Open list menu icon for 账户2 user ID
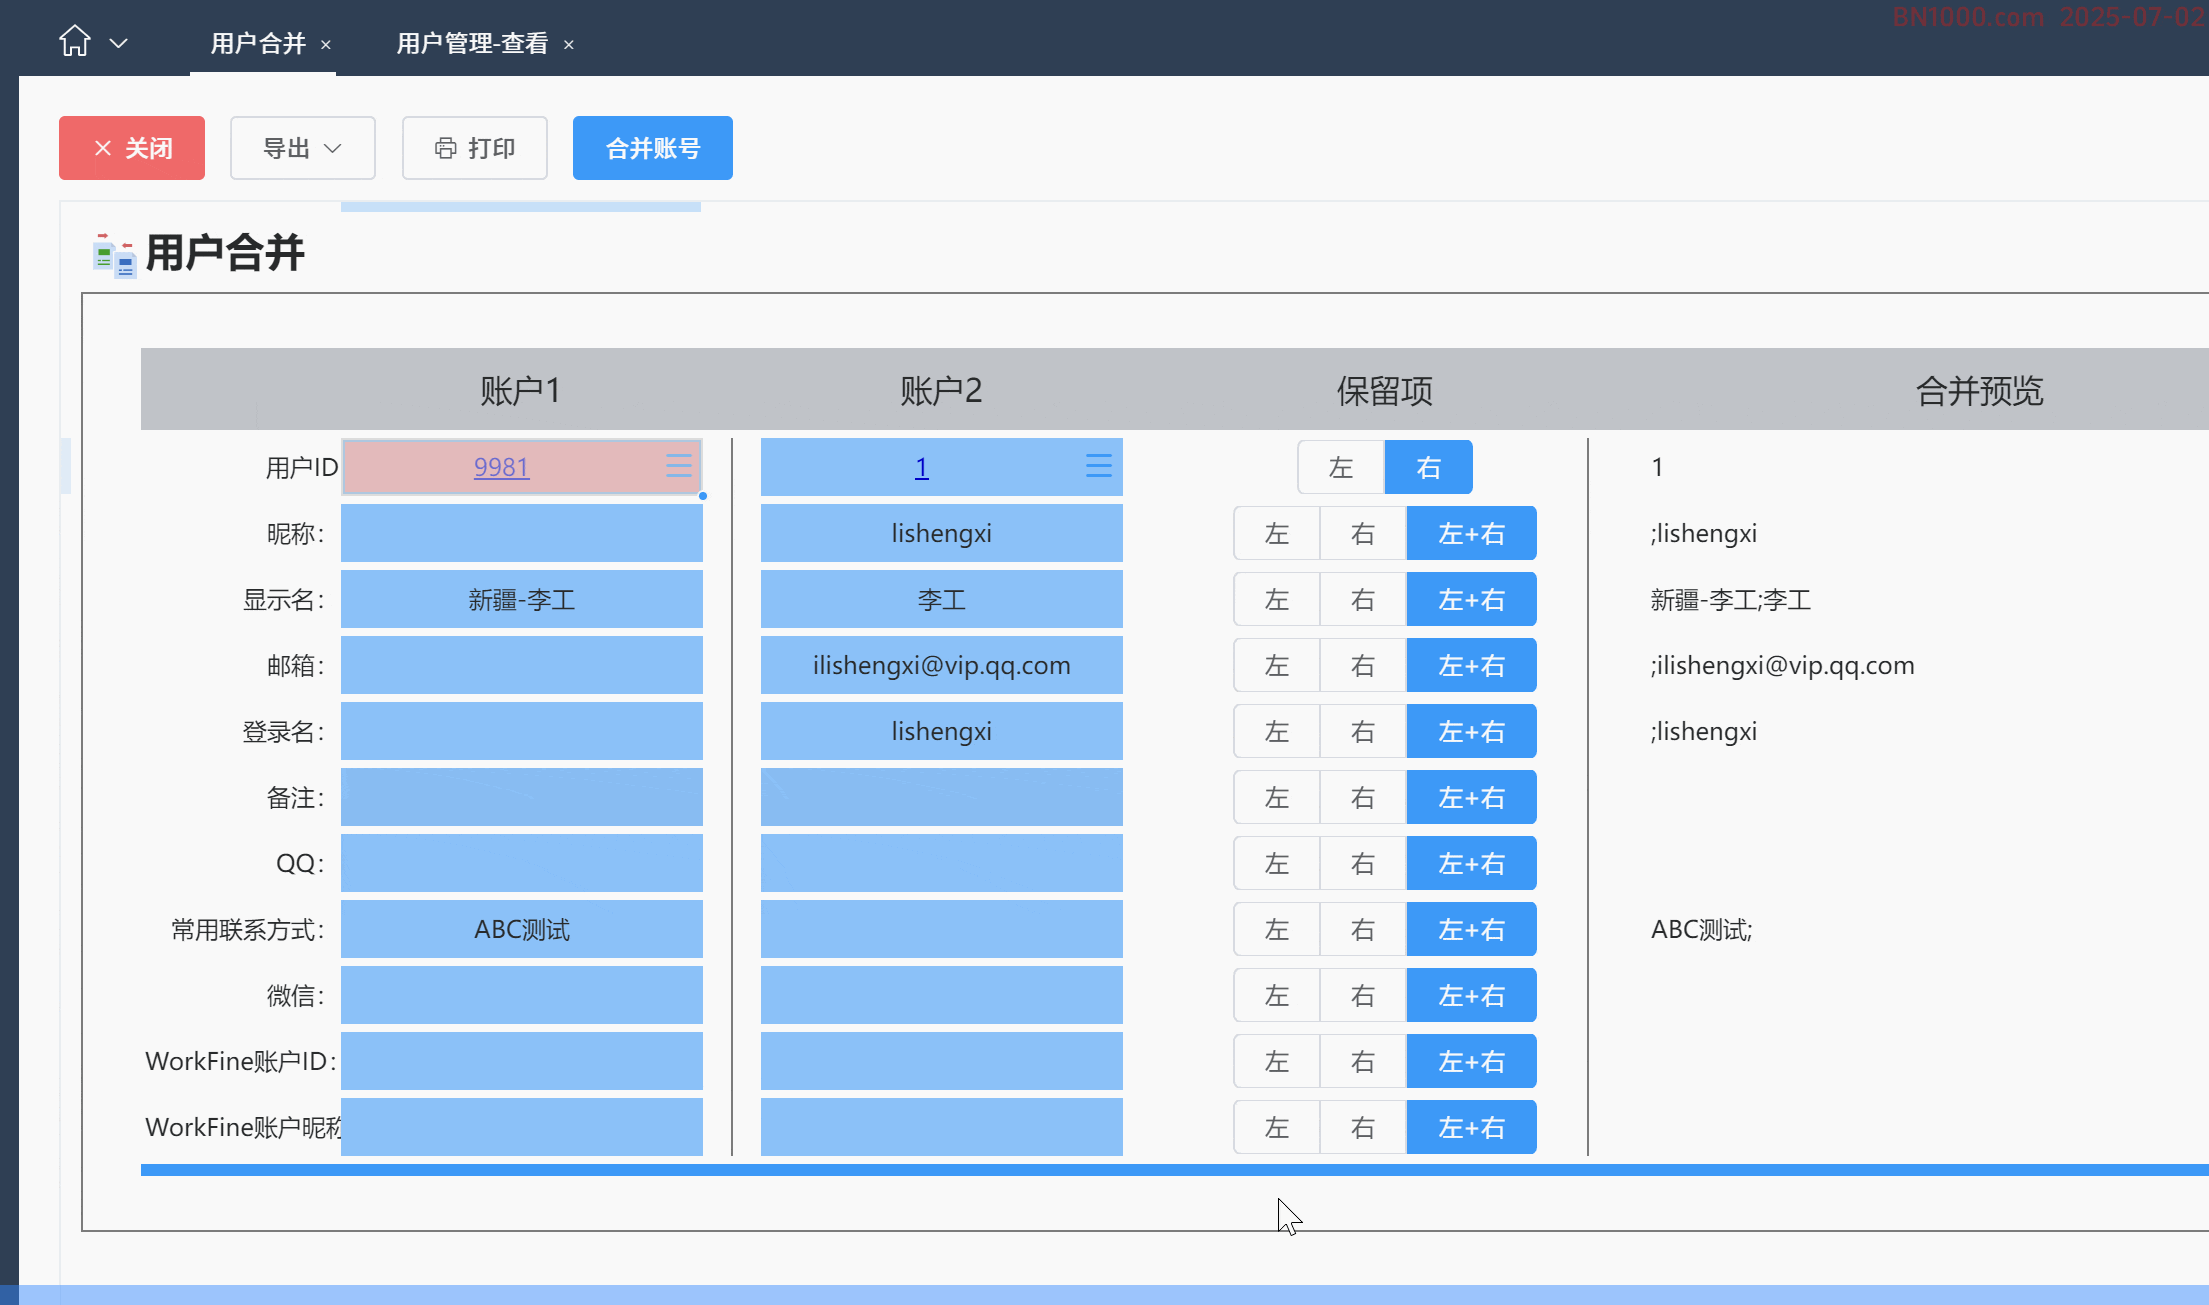The width and height of the screenshot is (2209, 1305). pyautogui.click(x=1099, y=466)
